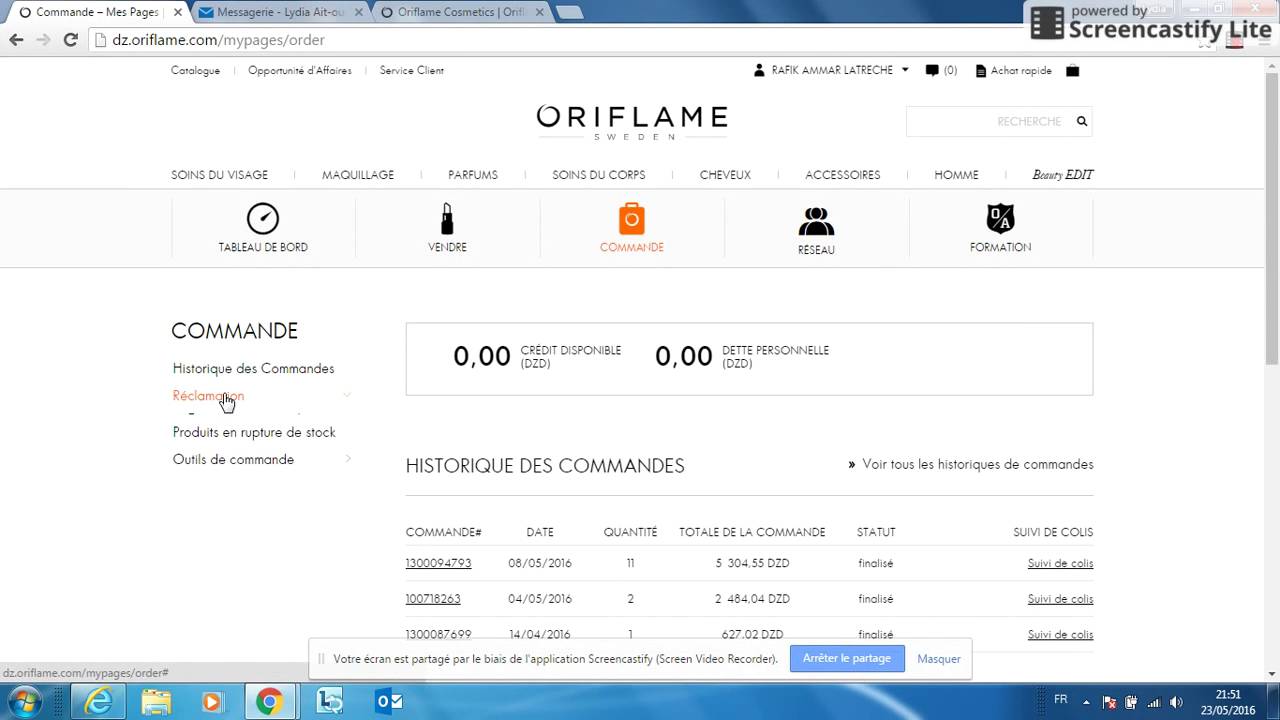This screenshot has width=1280, height=720.
Task: Click the 08/05/2016 order date
Action: click(x=540, y=563)
